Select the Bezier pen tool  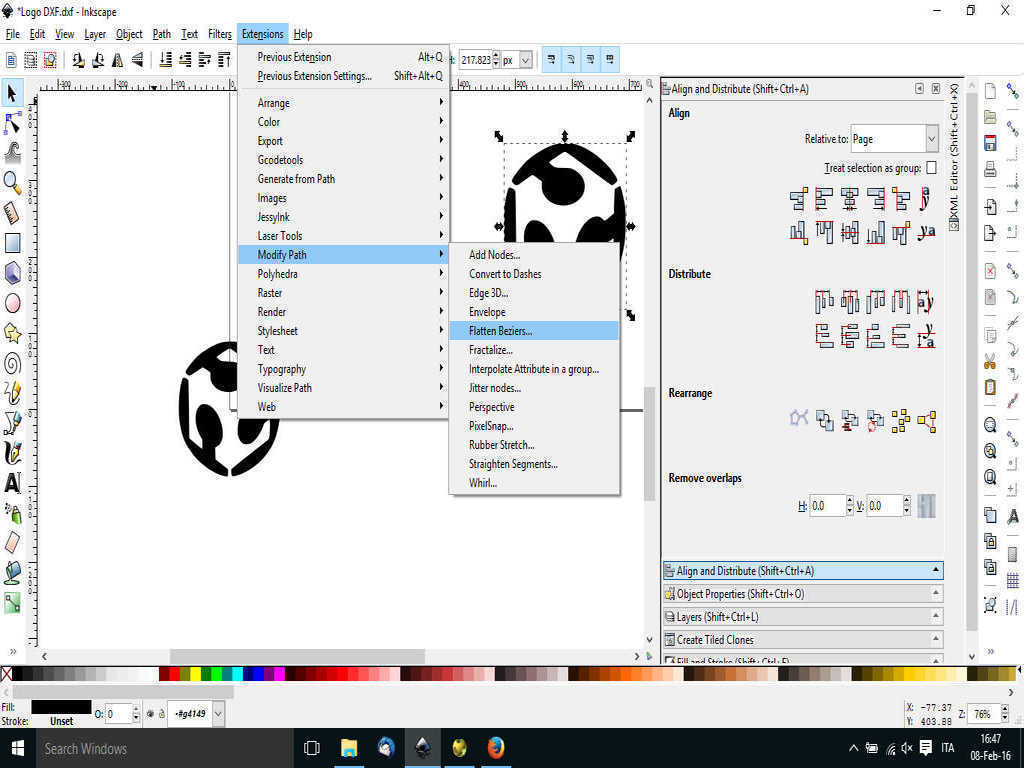pos(12,423)
